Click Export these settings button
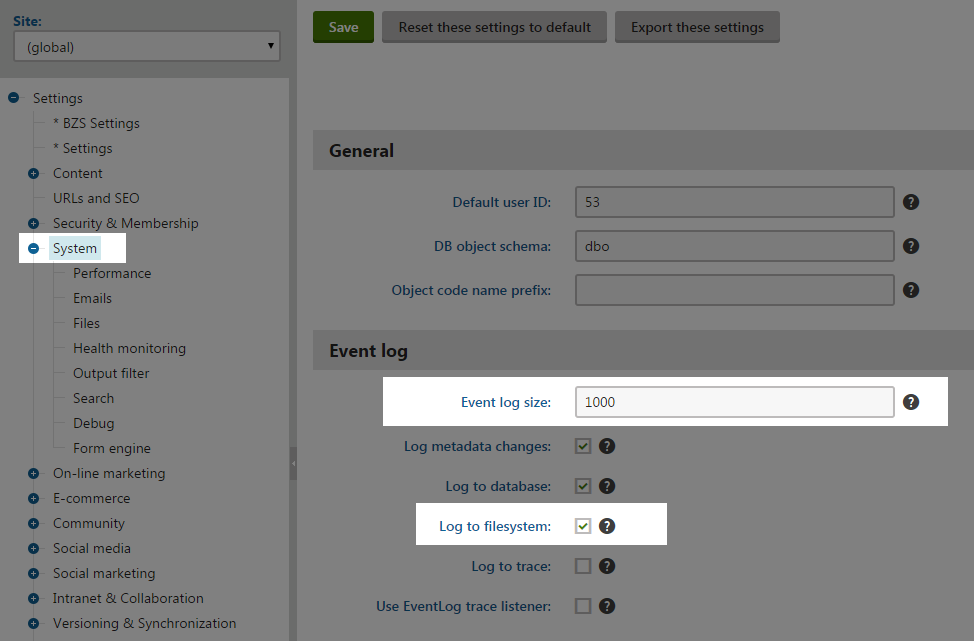This screenshot has height=641, width=974. (697, 27)
